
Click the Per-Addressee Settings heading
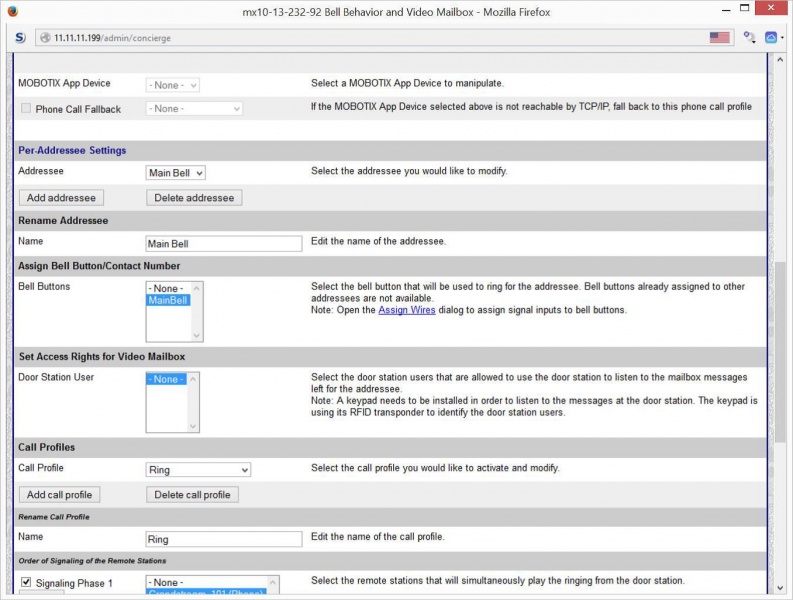click(72, 150)
